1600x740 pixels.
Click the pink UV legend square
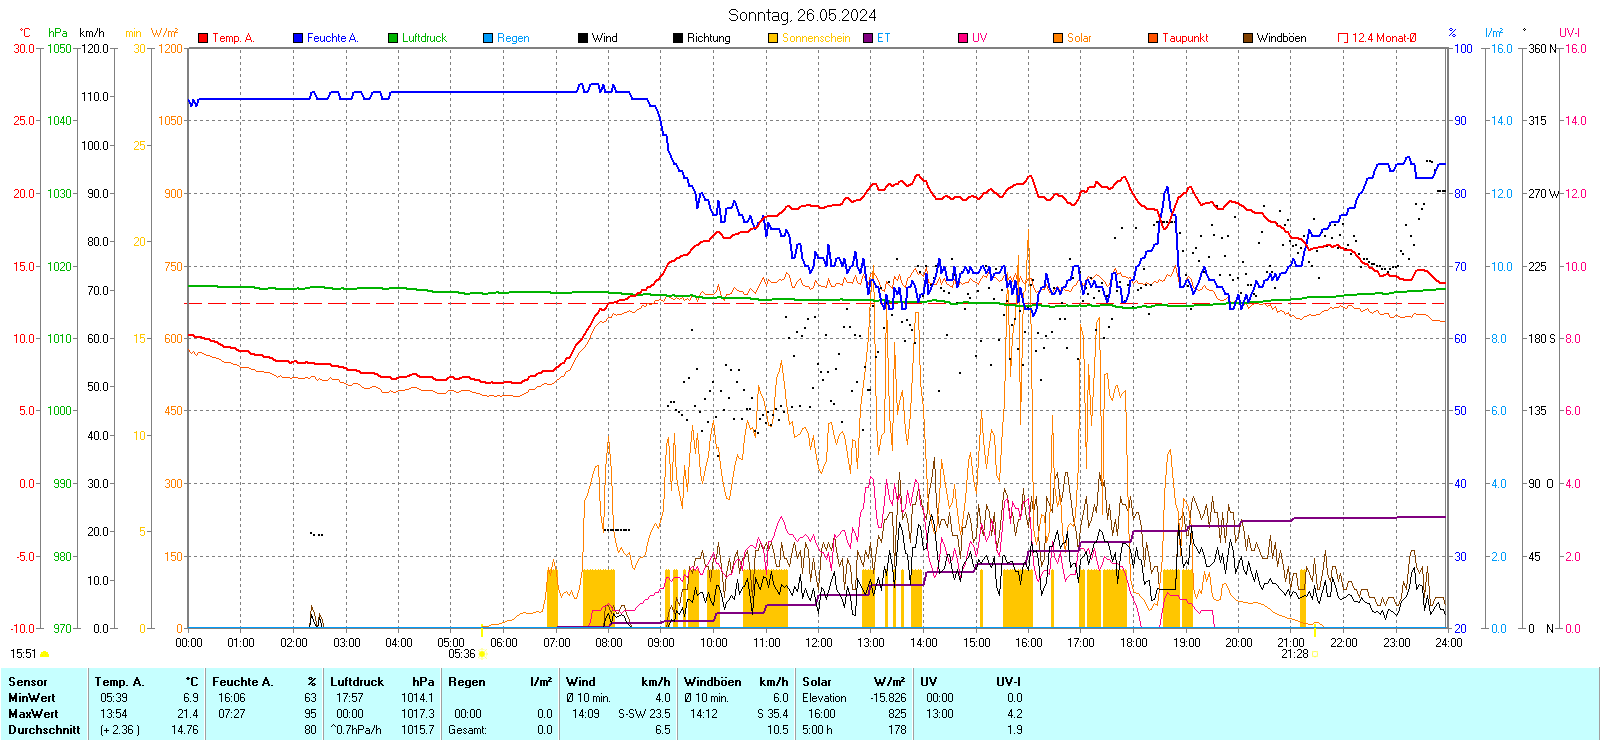[963, 38]
